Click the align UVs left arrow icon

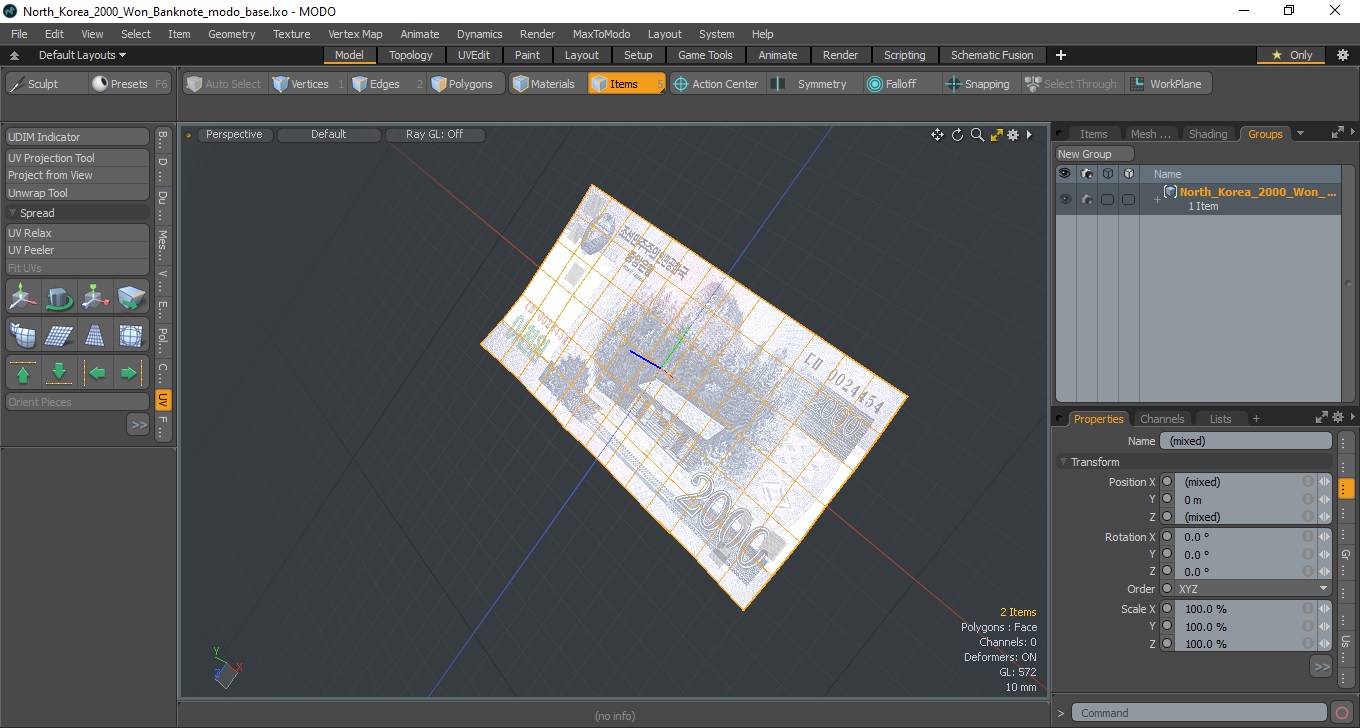95,373
